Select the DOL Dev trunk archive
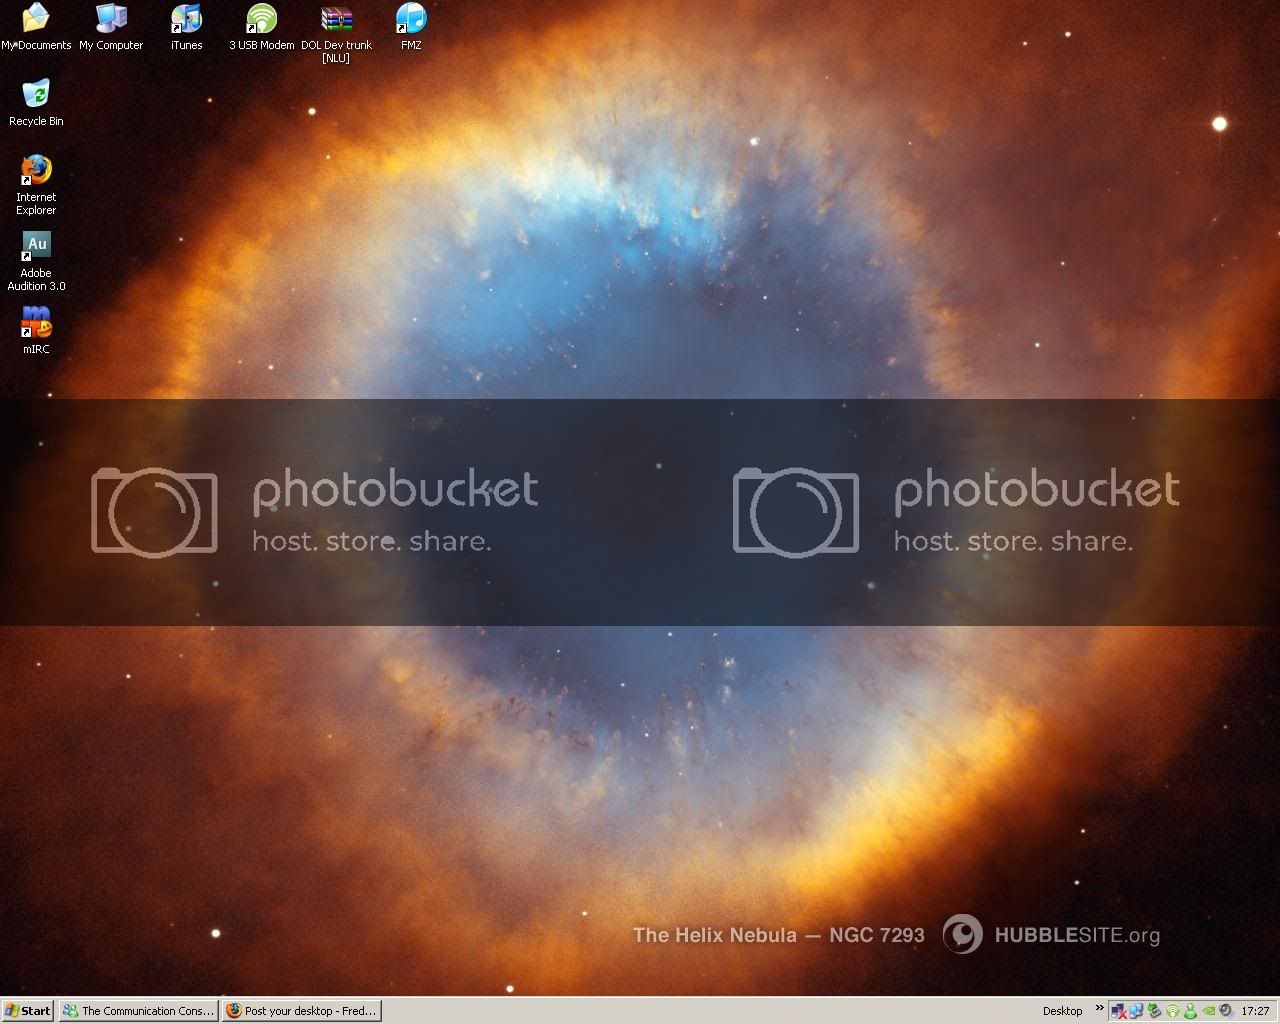The height and width of the screenshot is (1024, 1280). click(336, 19)
